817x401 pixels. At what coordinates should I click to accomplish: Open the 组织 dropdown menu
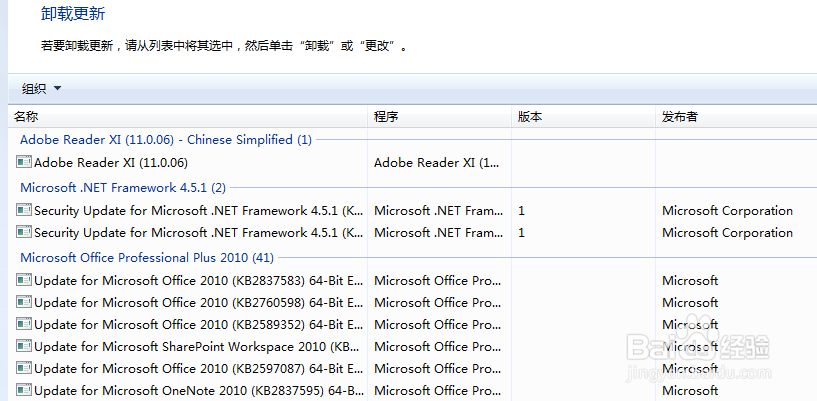pos(41,88)
